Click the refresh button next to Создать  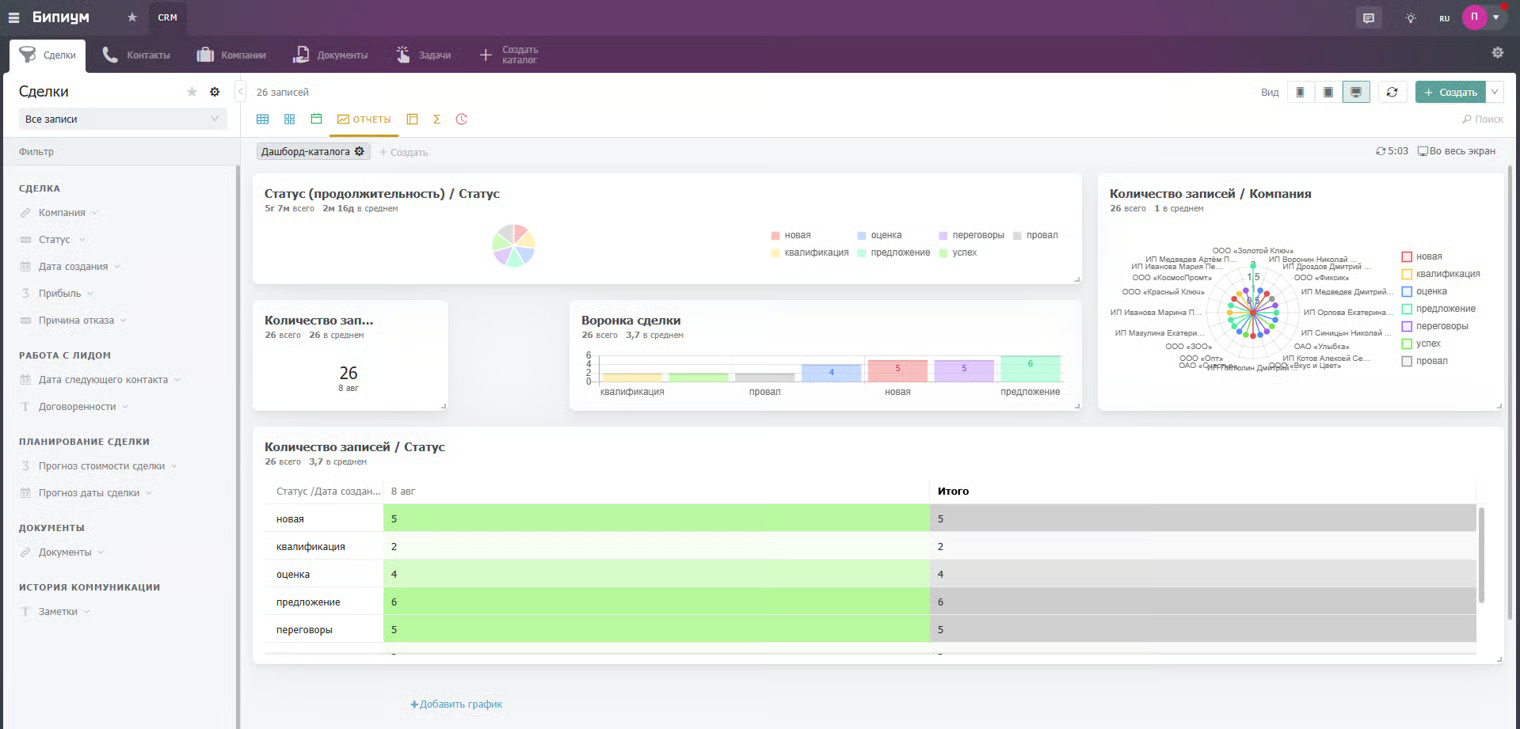coord(1391,92)
